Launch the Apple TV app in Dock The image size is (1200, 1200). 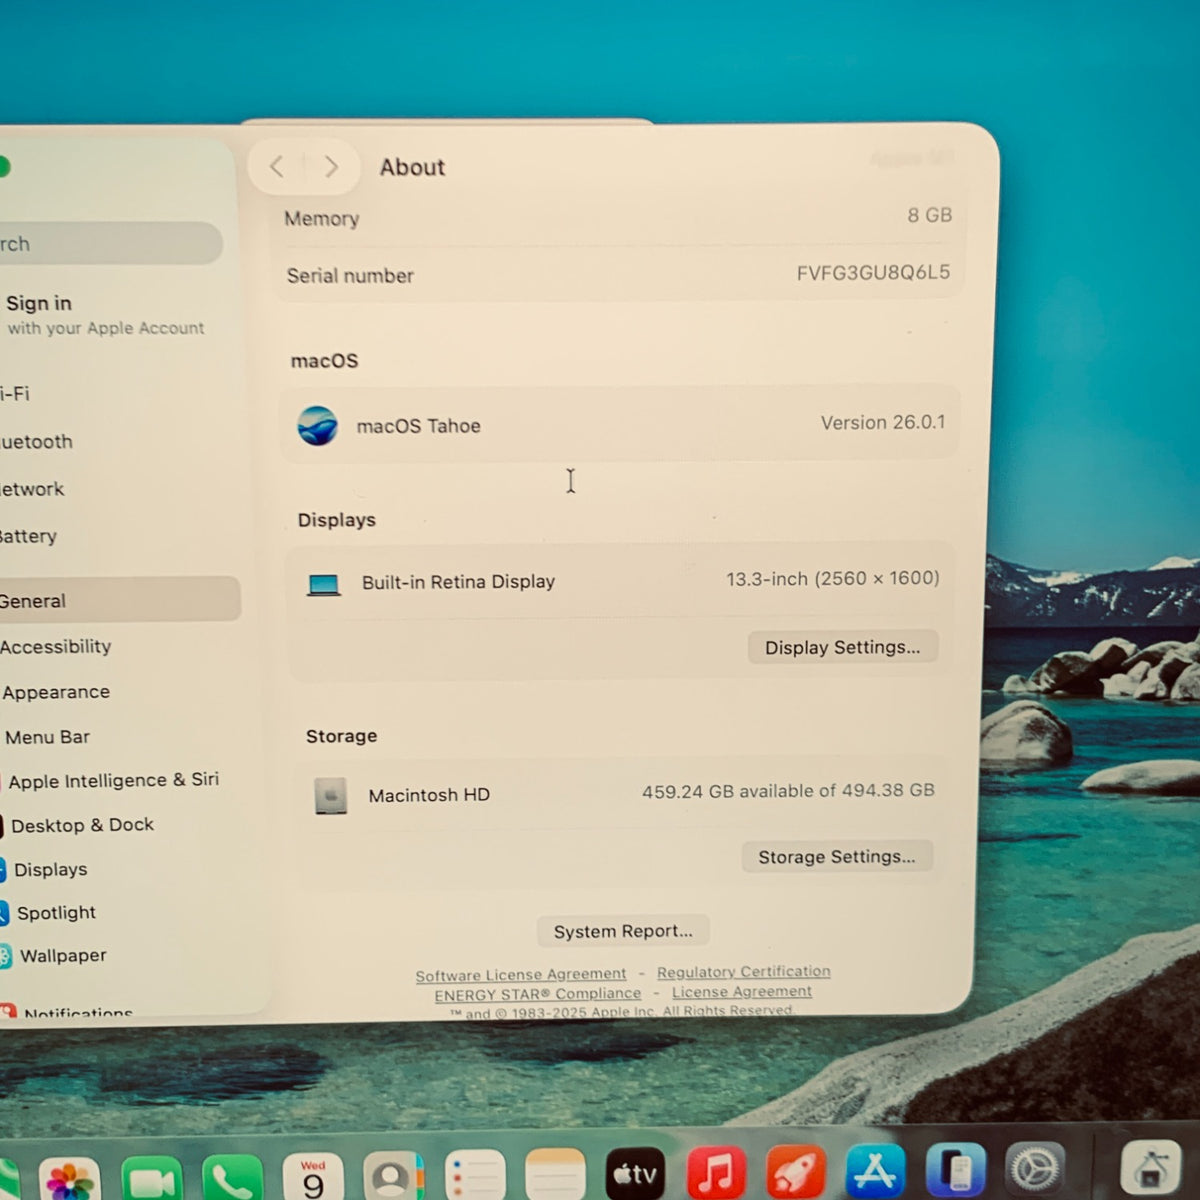635,1174
